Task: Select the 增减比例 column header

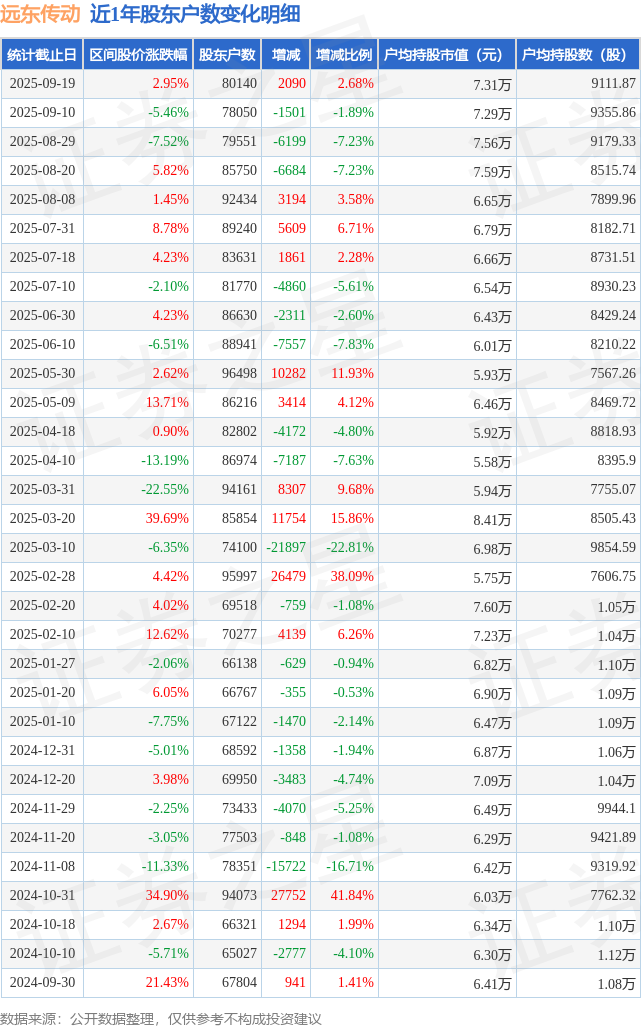Action: [x=343, y=55]
